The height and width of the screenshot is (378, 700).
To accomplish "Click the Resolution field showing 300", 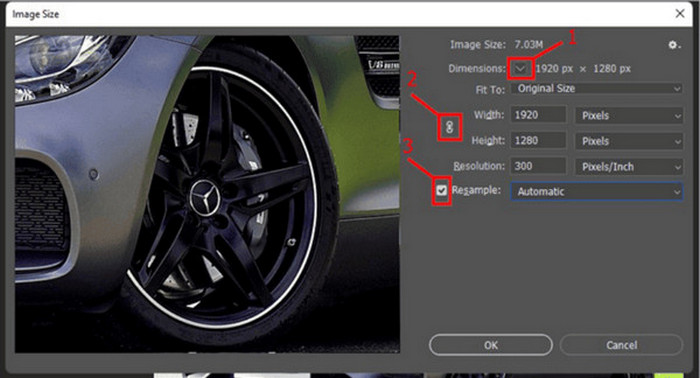I will [538, 166].
